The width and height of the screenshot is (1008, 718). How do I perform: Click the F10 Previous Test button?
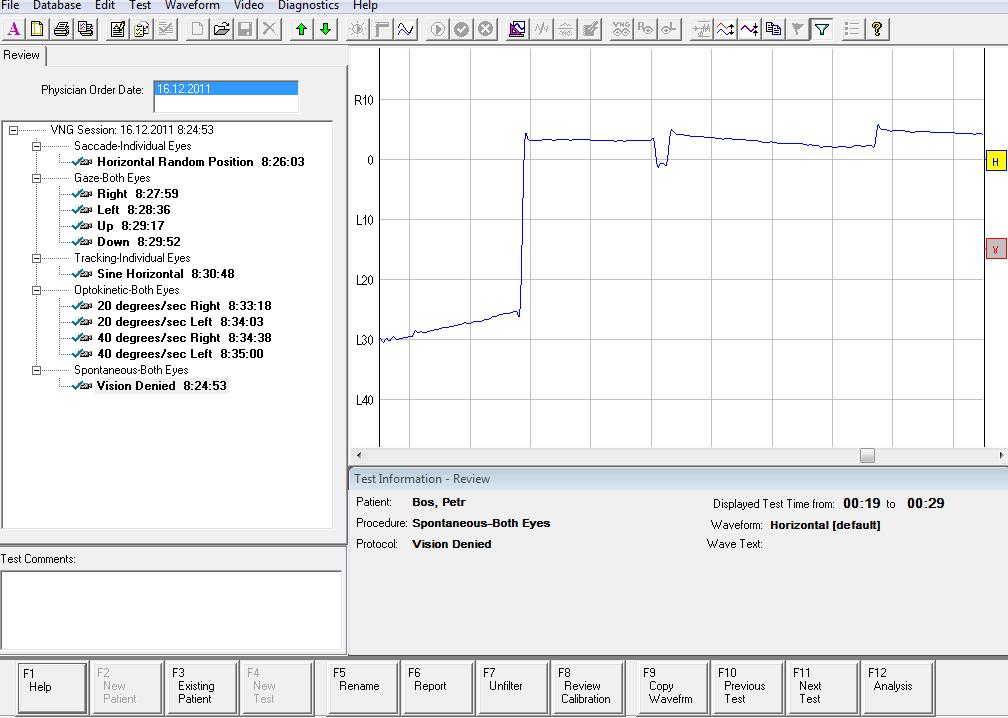click(x=748, y=688)
